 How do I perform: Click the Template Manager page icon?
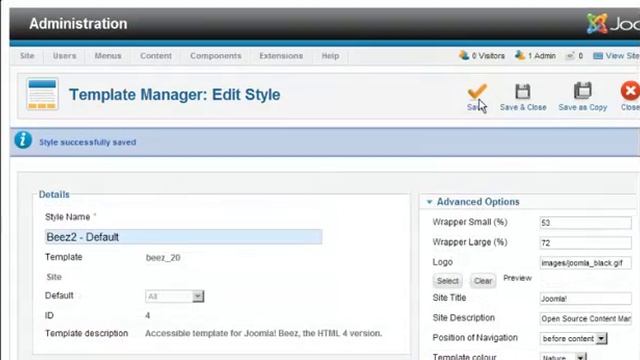pos(42,94)
